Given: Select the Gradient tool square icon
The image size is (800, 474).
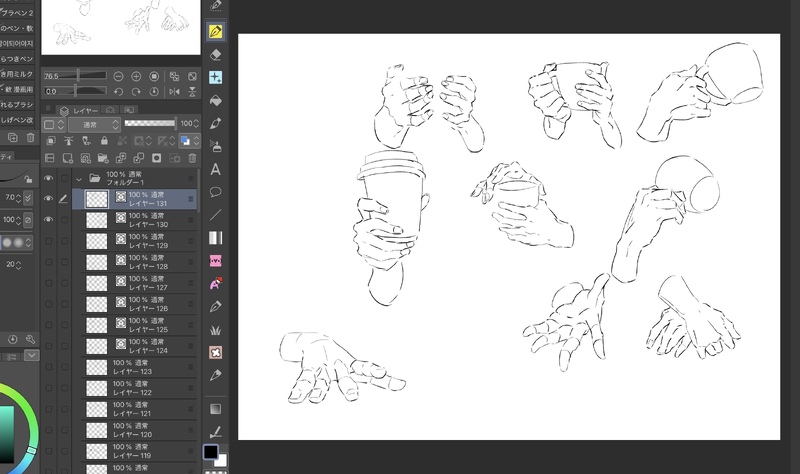Looking at the screenshot, I should click(215, 409).
